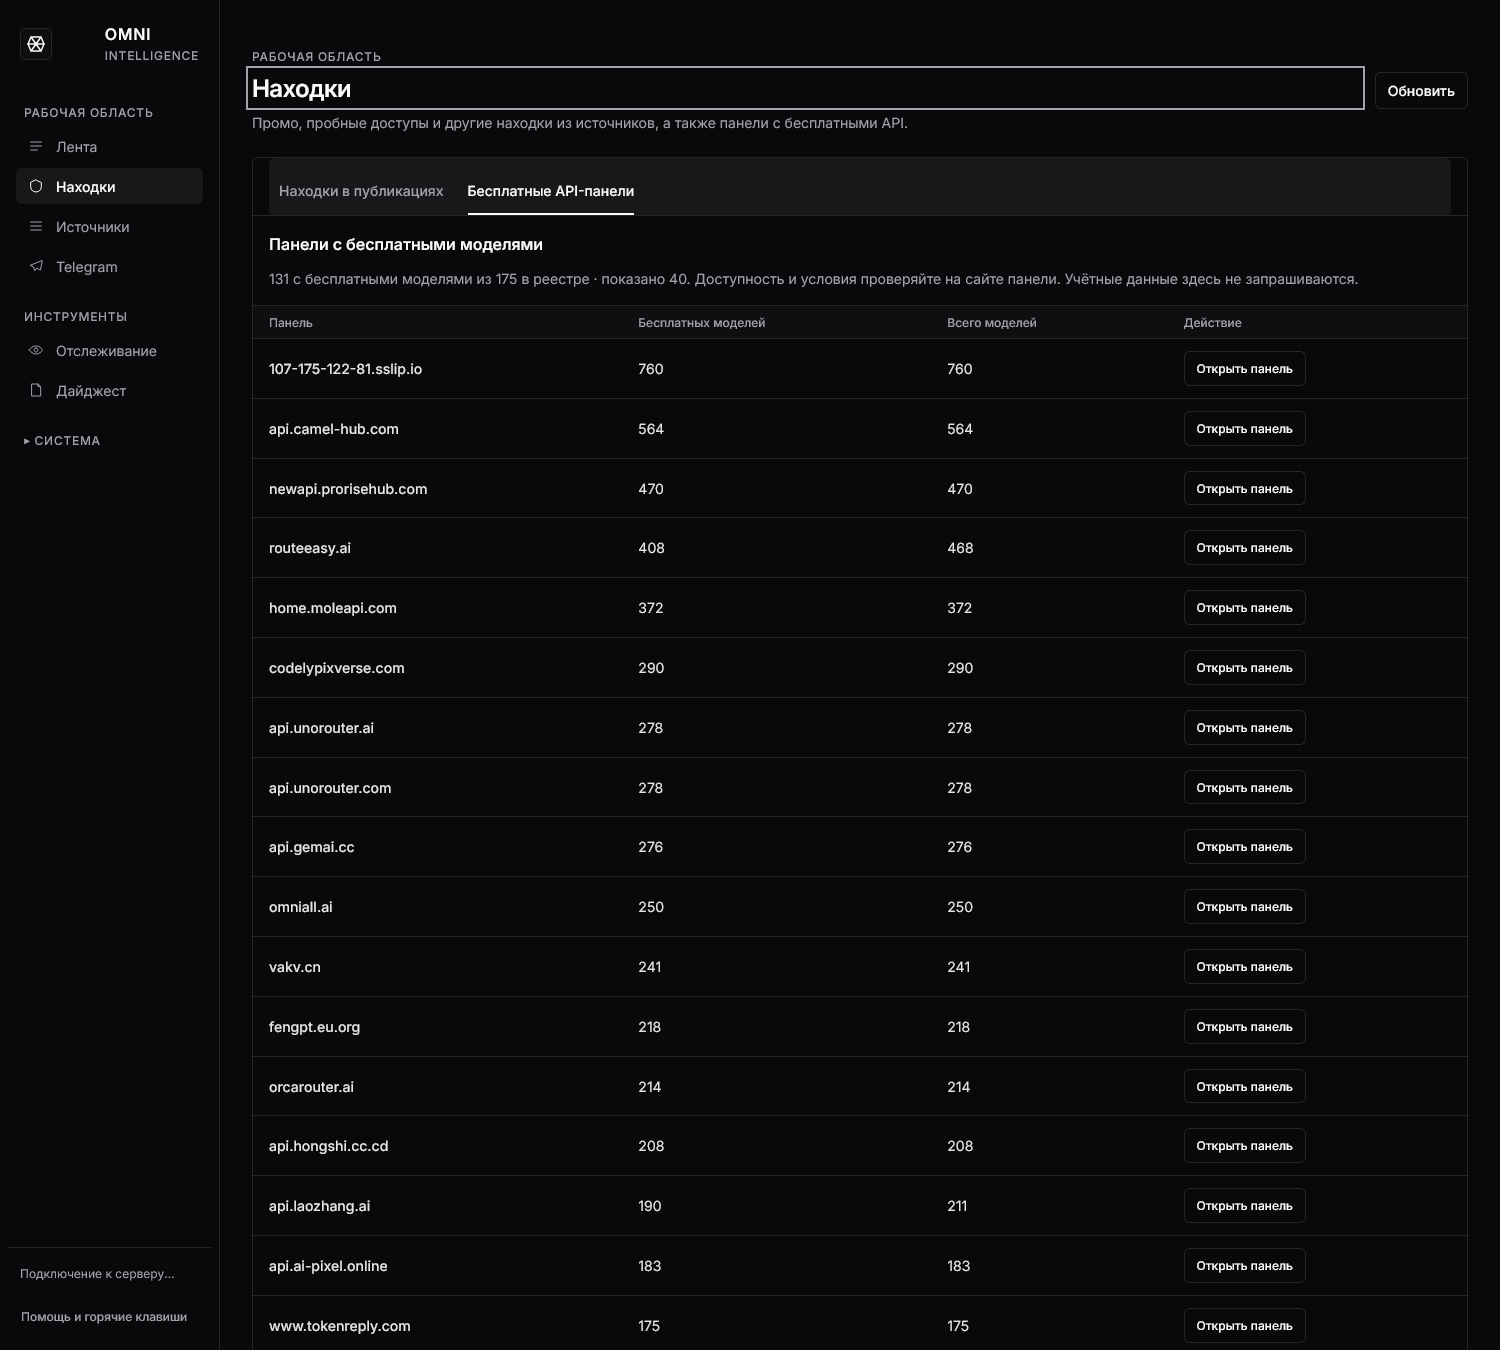Open panel for api.camel-hub.com
Image resolution: width=1500 pixels, height=1350 pixels.
click(1244, 429)
